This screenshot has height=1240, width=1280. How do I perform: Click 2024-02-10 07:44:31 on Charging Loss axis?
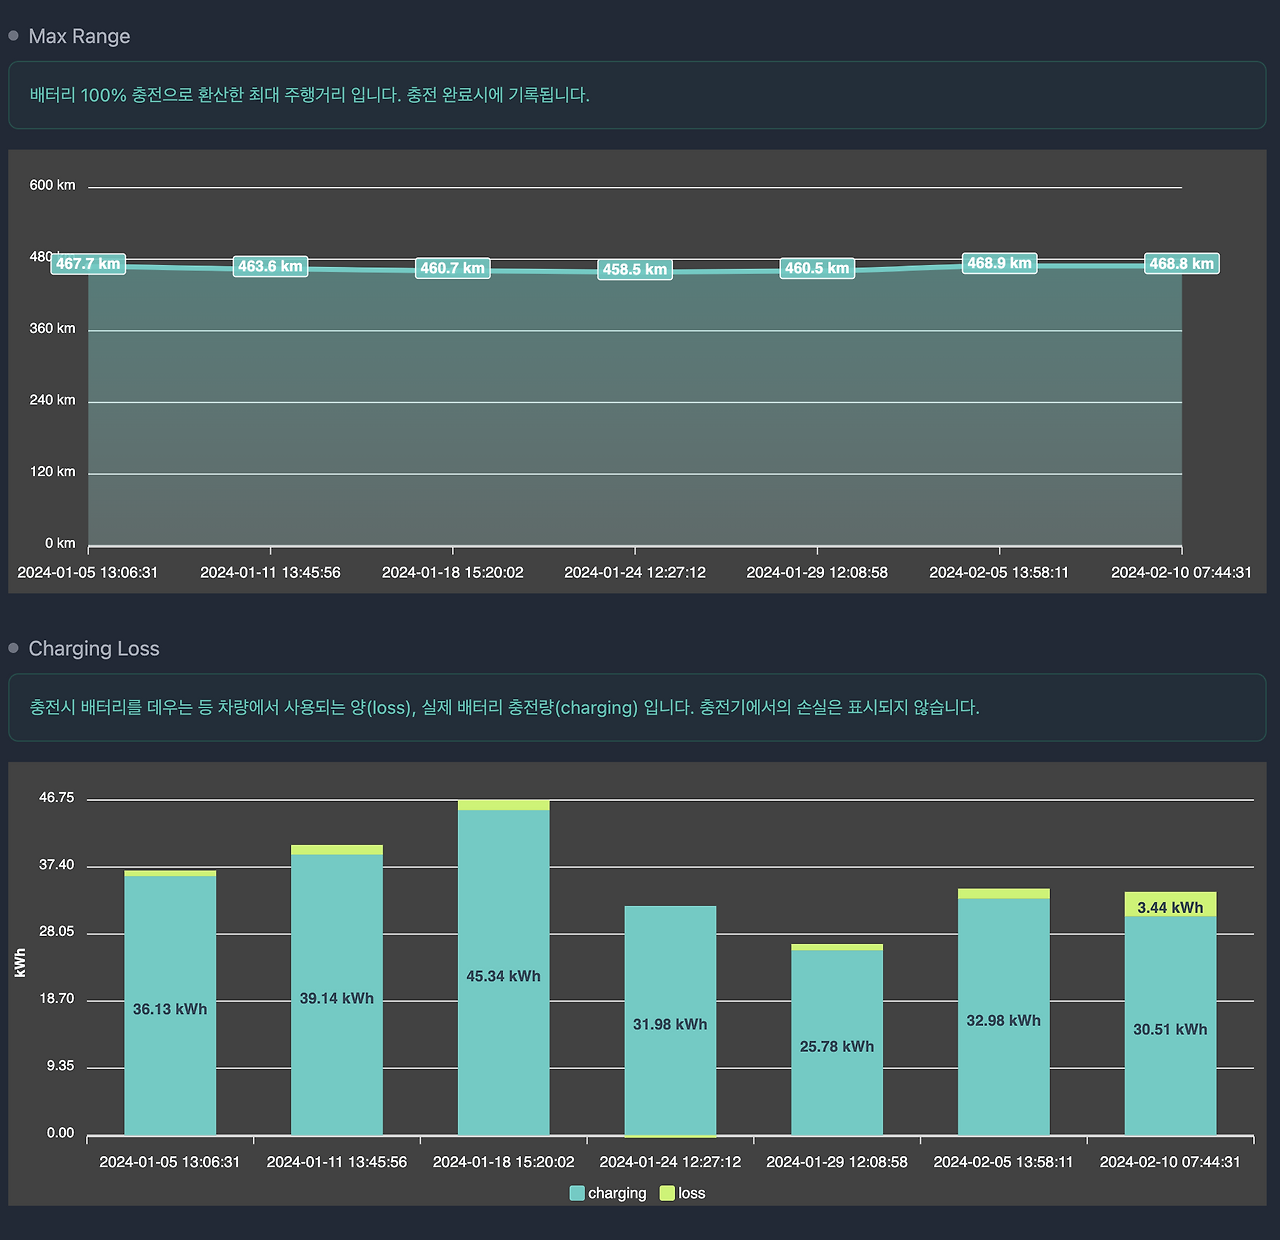(1171, 1162)
